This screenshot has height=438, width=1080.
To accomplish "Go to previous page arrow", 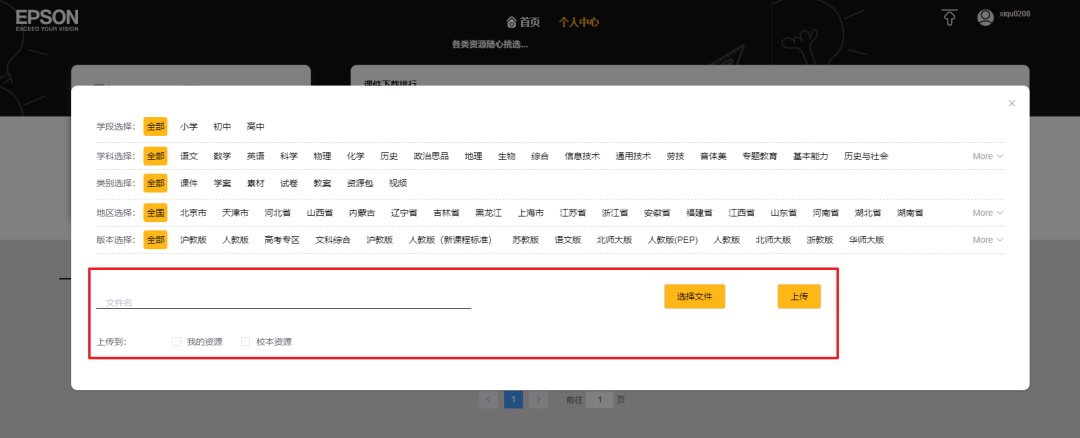I will pos(489,399).
